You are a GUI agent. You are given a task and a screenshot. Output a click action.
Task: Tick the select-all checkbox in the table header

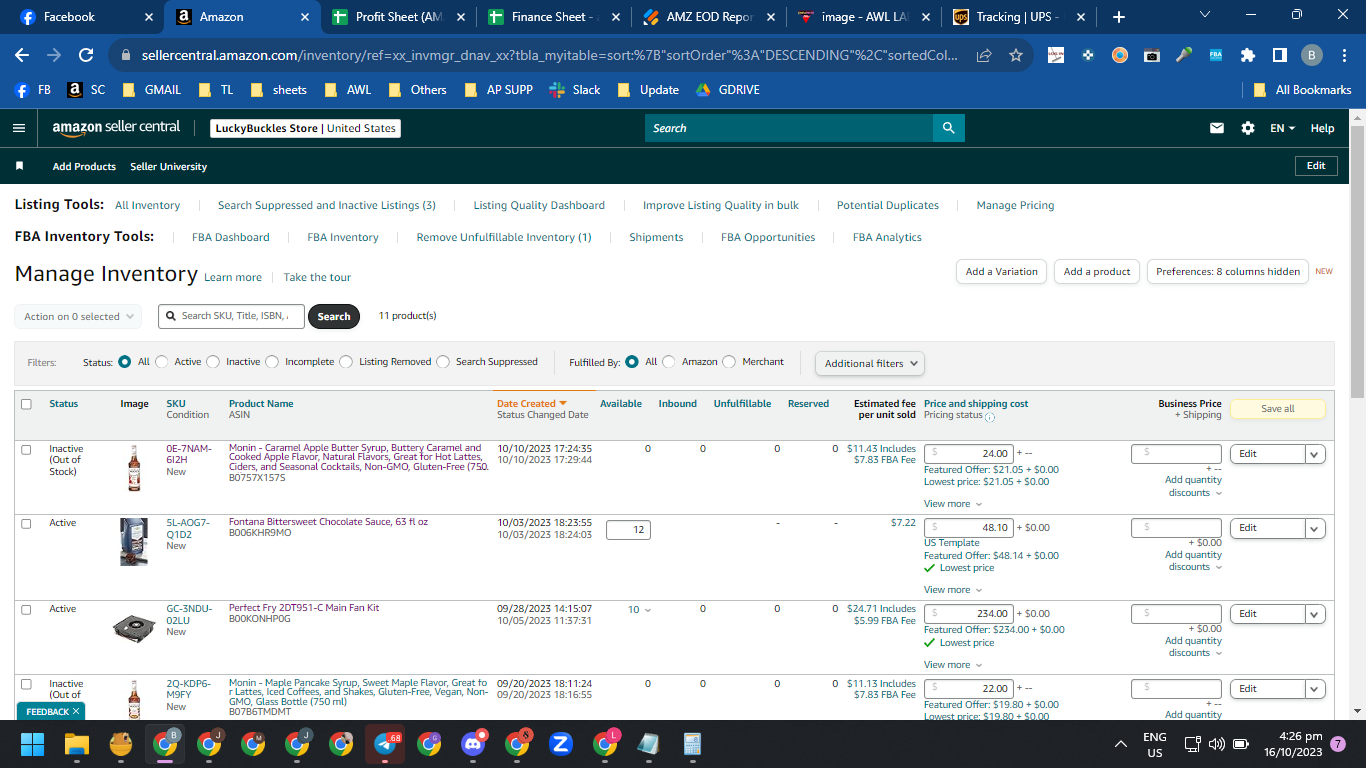pyautogui.click(x=27, y=404)
